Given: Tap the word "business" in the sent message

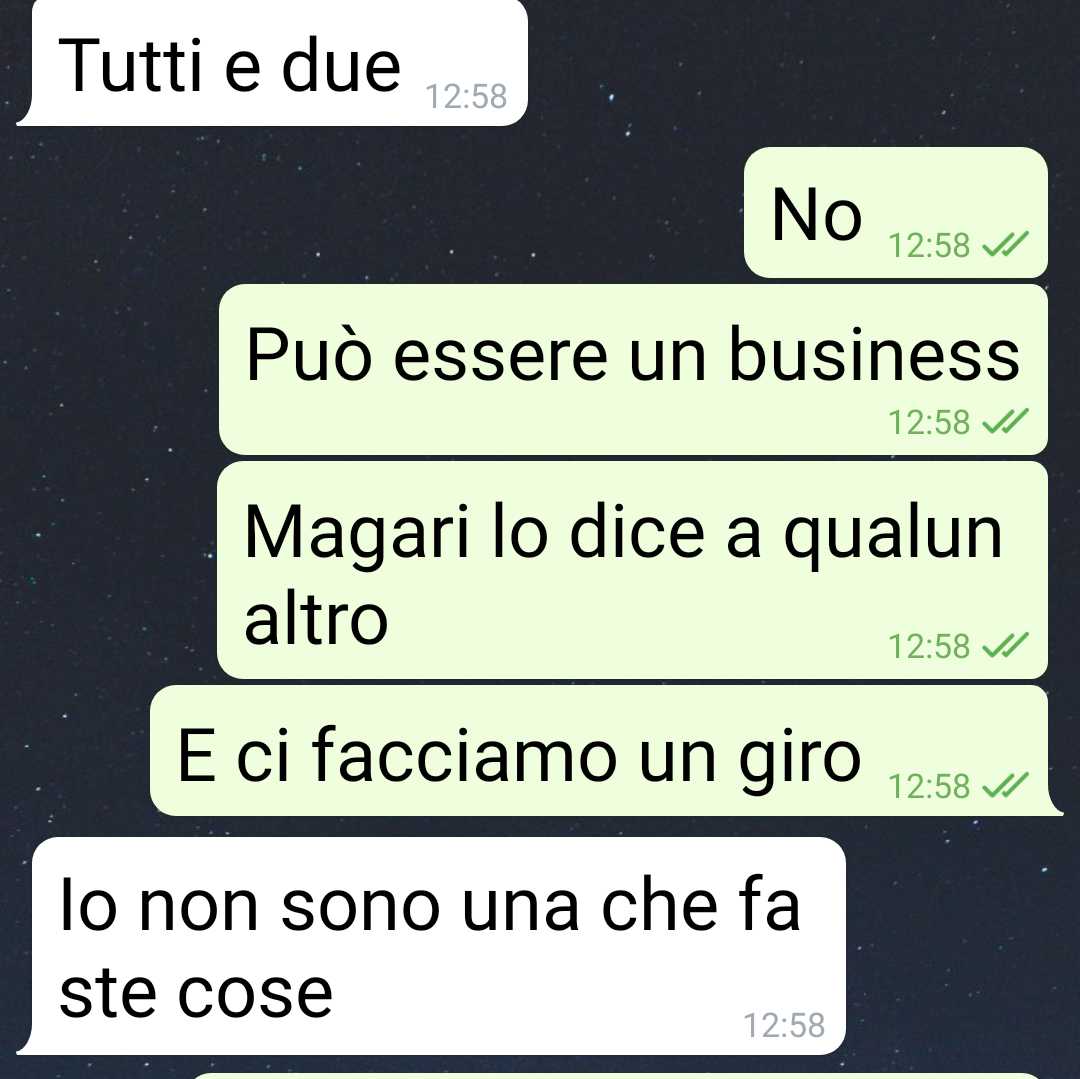Looking at the screenshot, I should click(x=874, y=355).
